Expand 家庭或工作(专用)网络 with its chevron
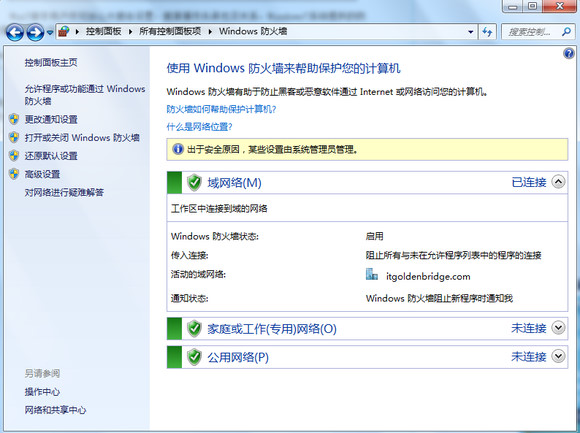 pyautogui.click(x=558, y=328)
